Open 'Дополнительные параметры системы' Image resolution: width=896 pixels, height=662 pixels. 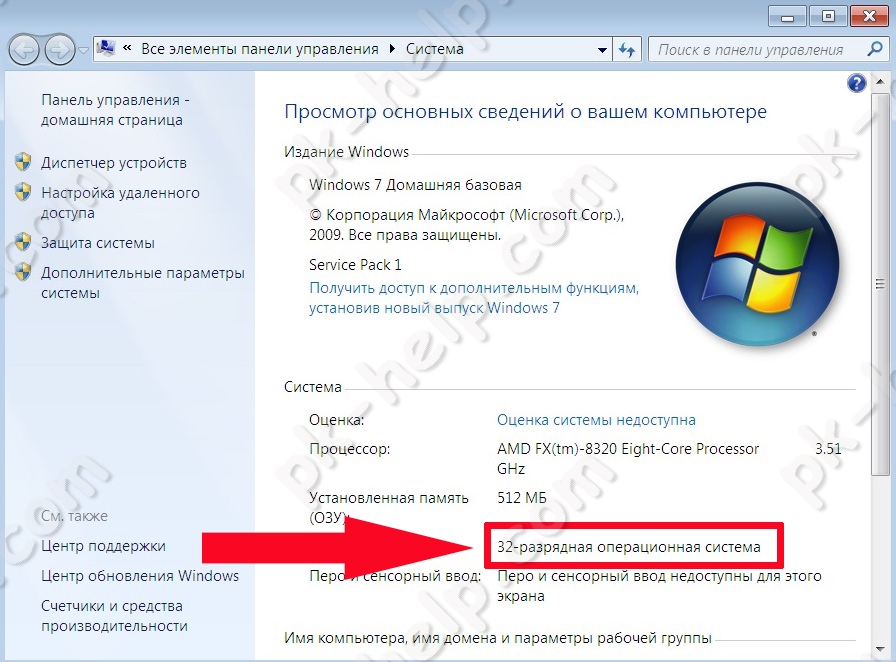(x=143, y=282)
